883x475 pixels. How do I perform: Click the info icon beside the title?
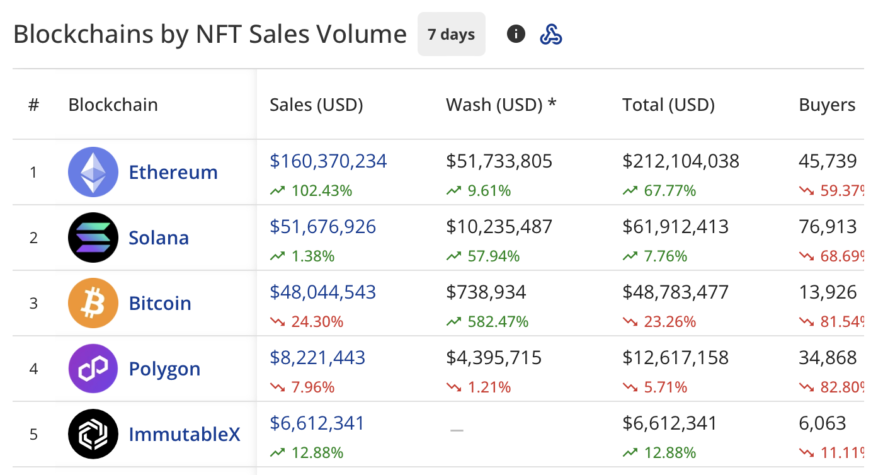pyautogui.click(x=516, y=34)
